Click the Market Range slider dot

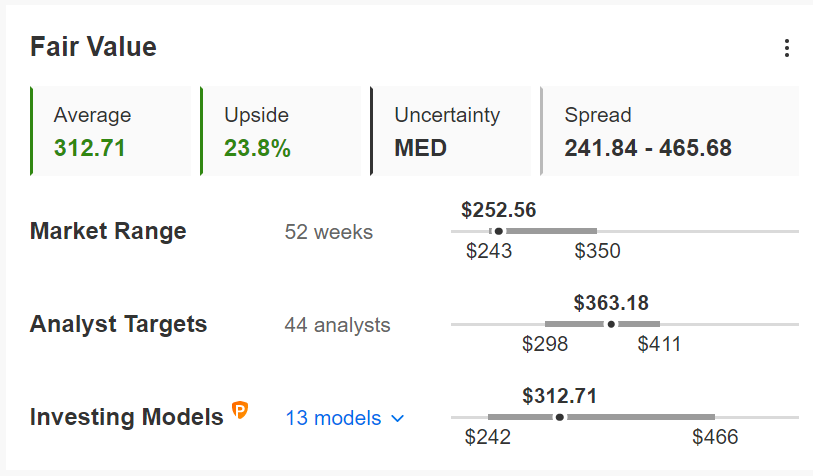[498, 231]
